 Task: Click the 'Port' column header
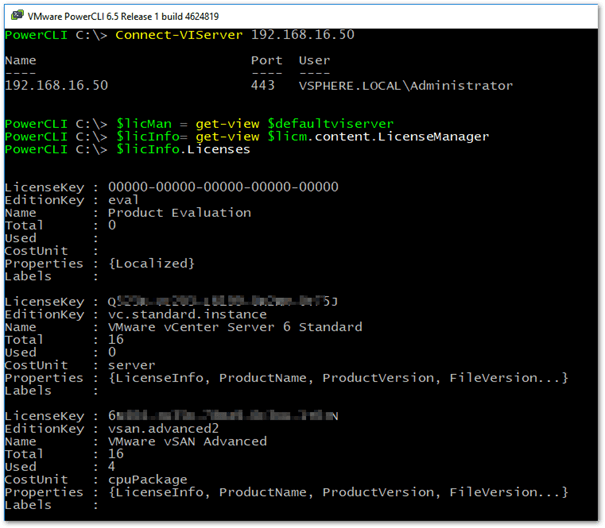(267, 61)
